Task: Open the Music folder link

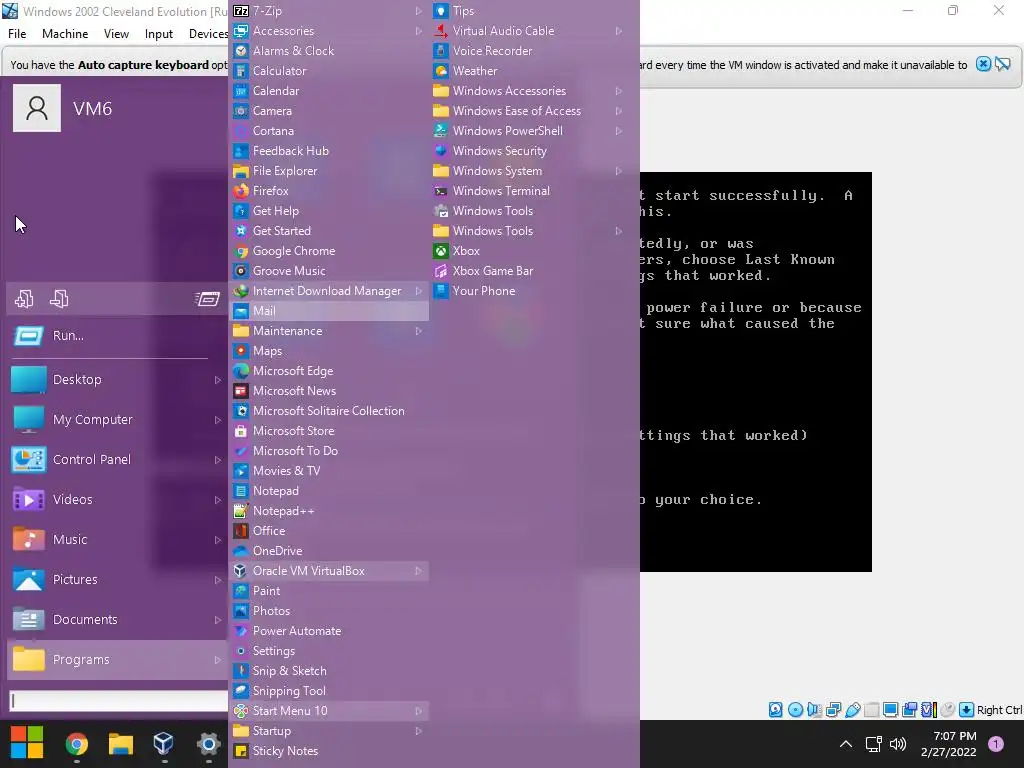Action: [x=117, y=539]
